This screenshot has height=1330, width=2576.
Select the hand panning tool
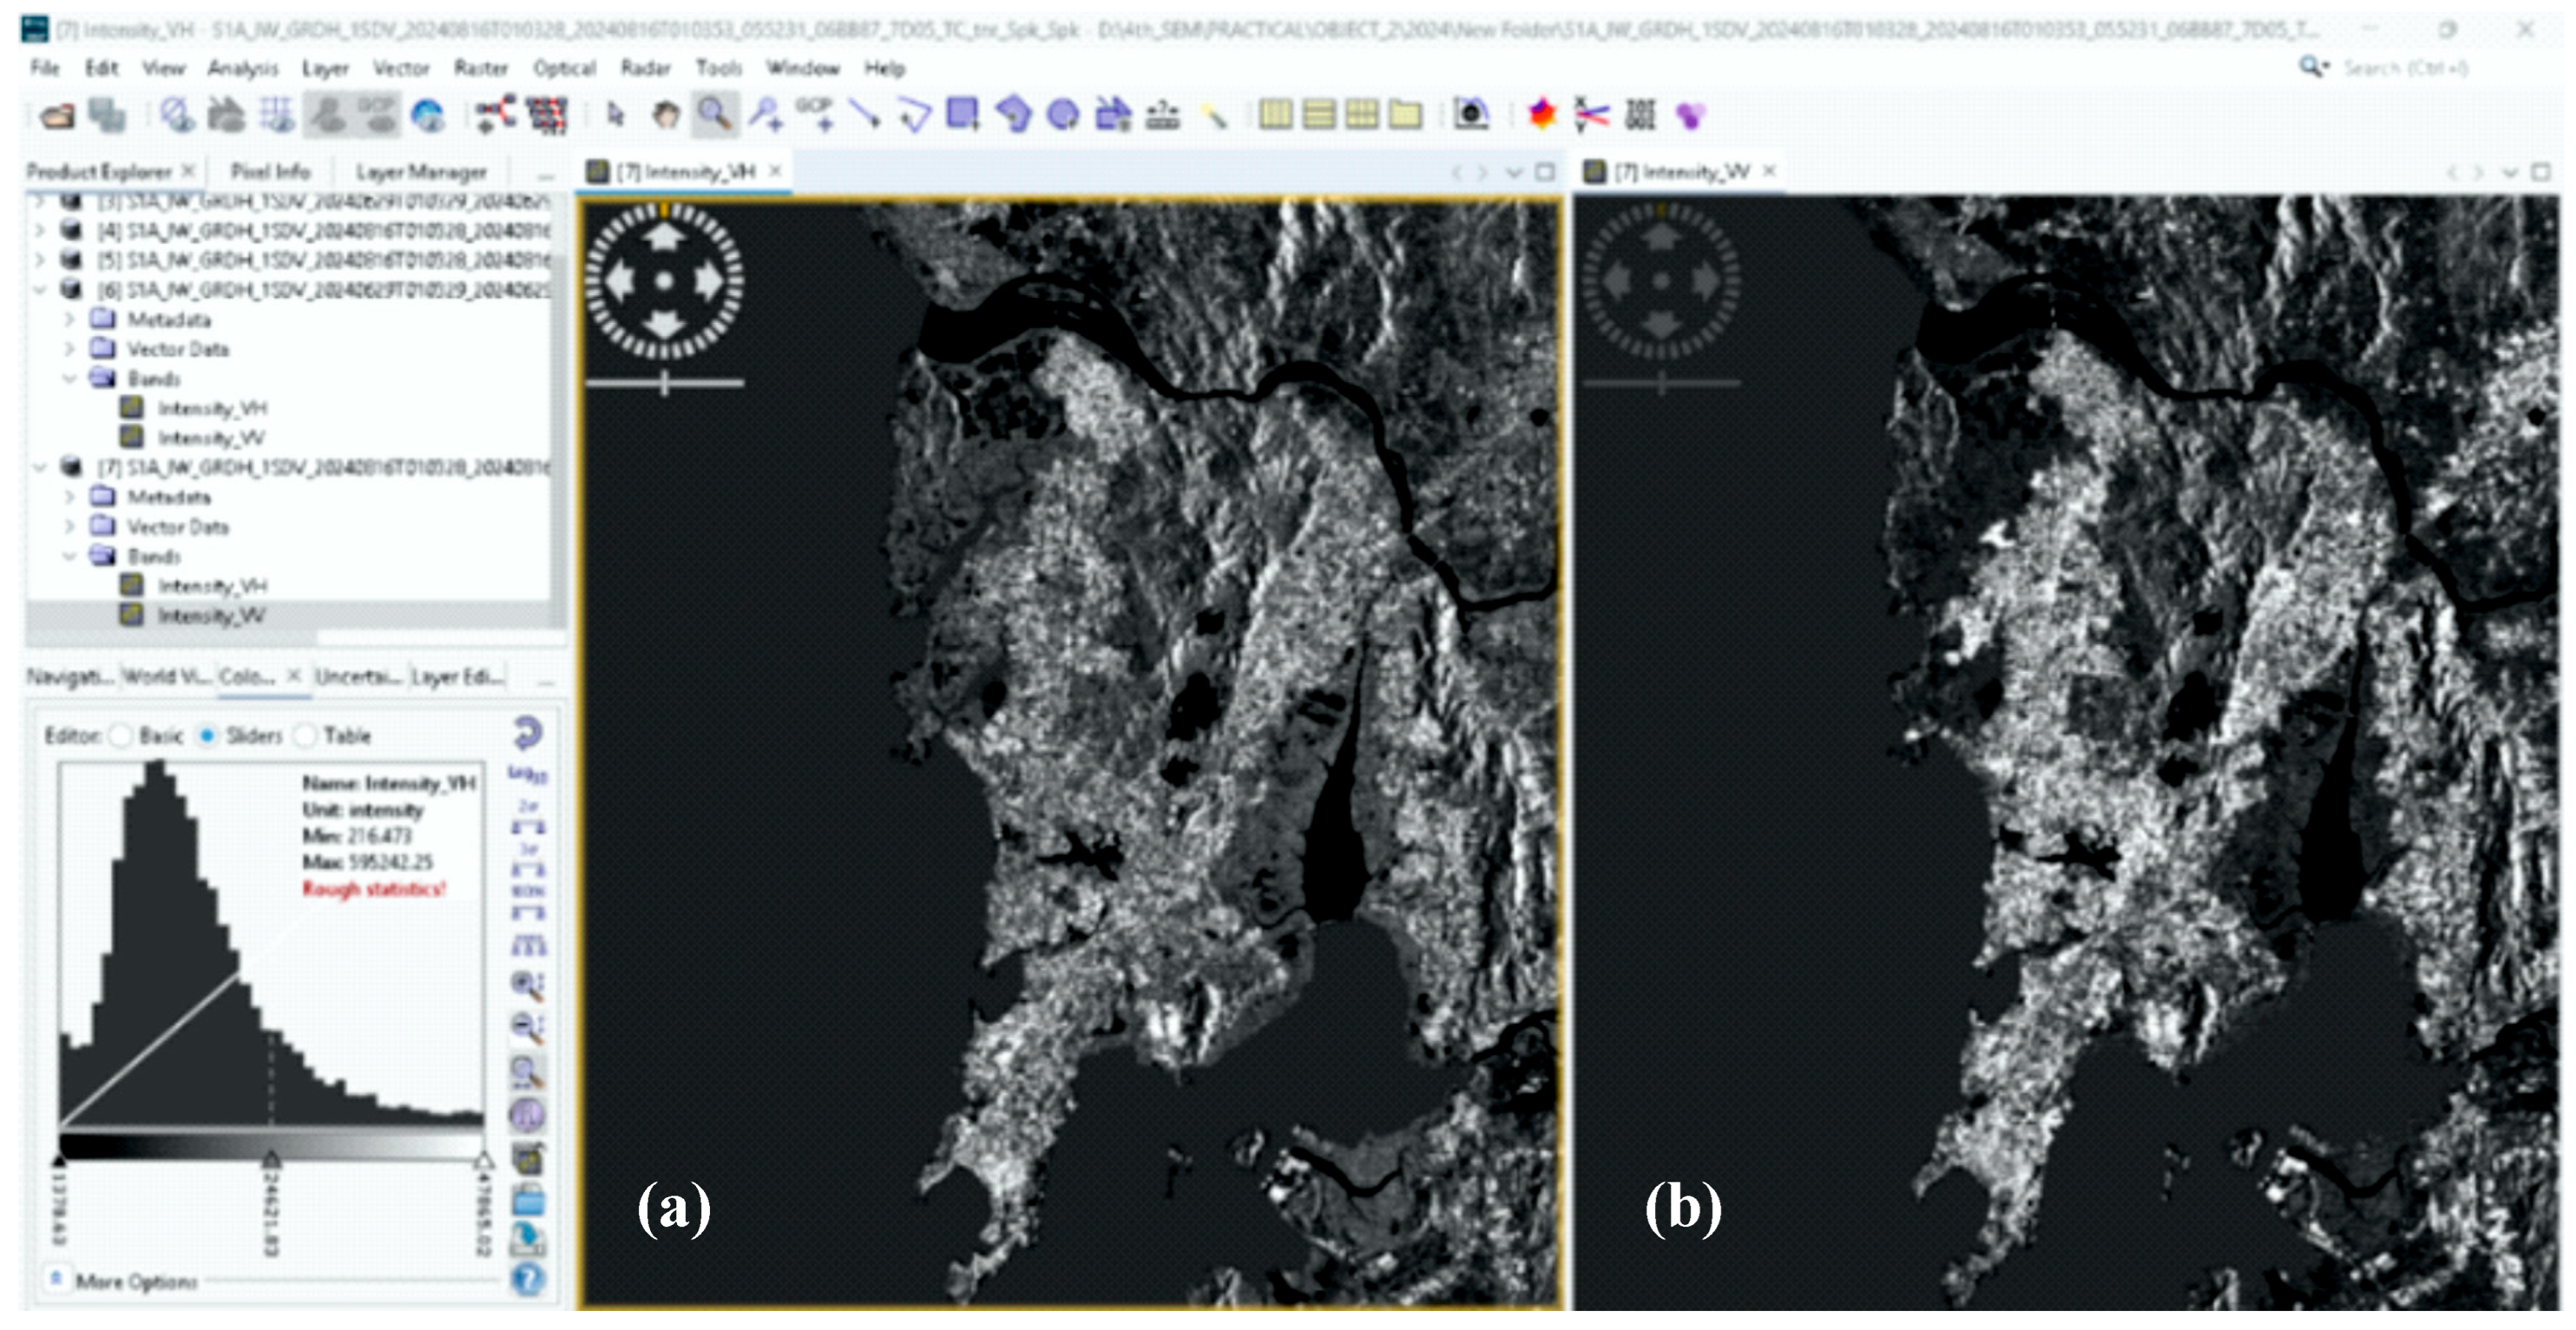[666, 115]
